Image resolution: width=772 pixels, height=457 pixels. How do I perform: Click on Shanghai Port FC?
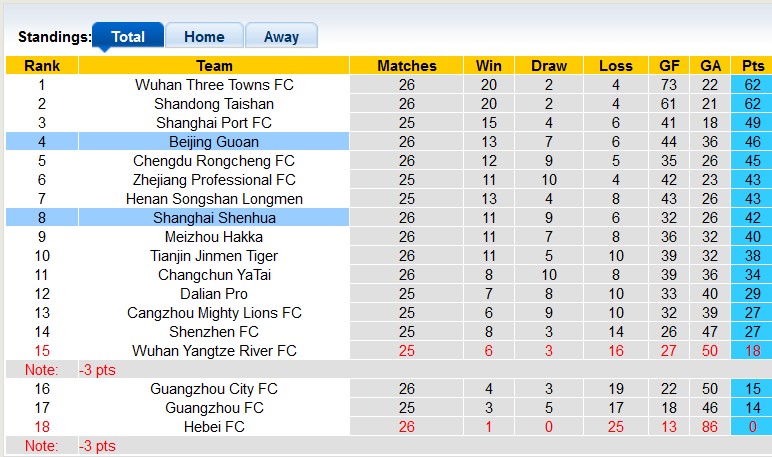coord(214,123)
